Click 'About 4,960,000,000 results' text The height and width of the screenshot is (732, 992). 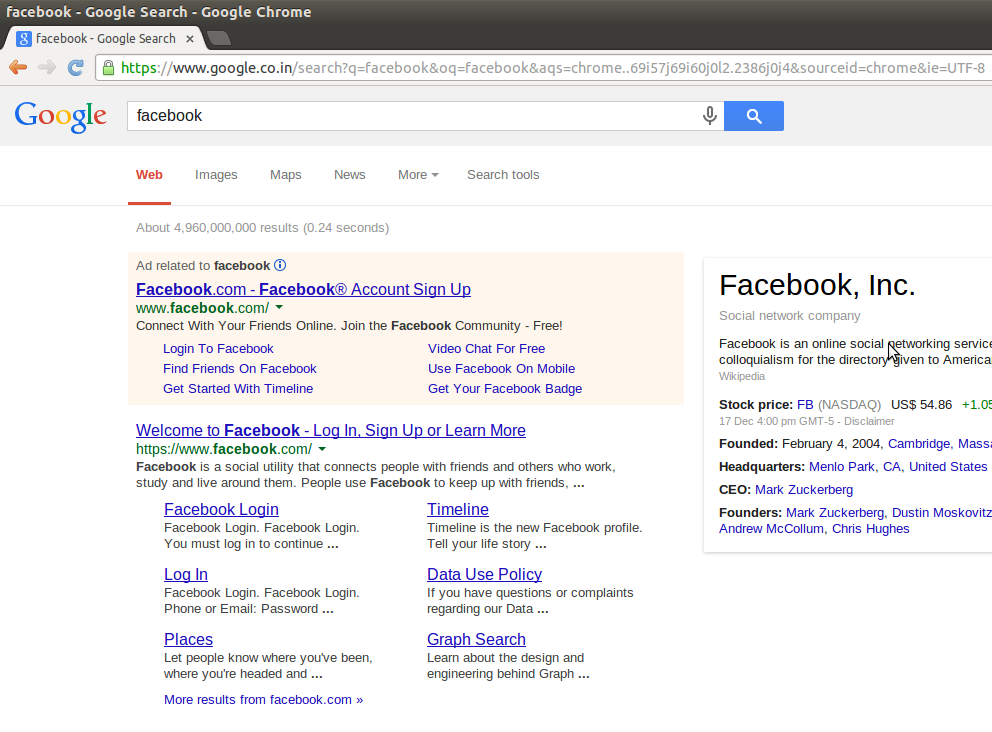pyautogui.click(x=217, y=228)
